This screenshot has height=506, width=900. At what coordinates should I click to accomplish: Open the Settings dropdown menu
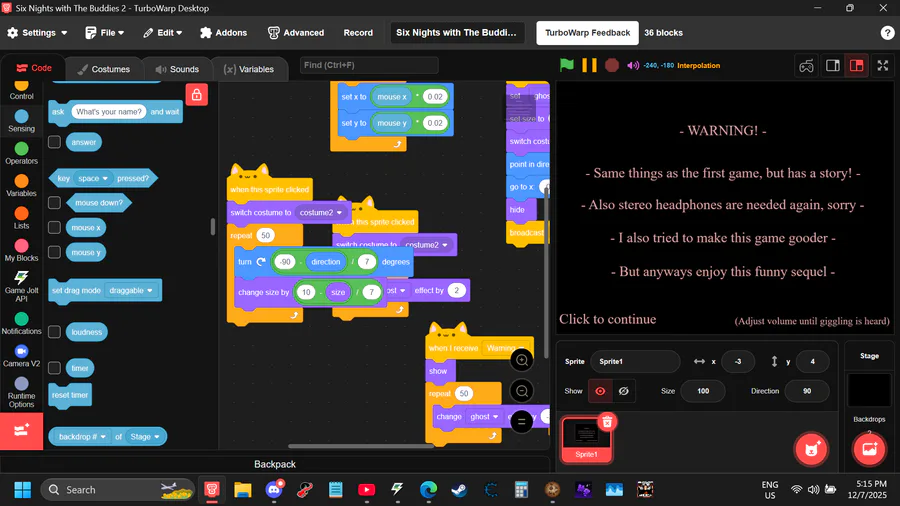point(37,33)
